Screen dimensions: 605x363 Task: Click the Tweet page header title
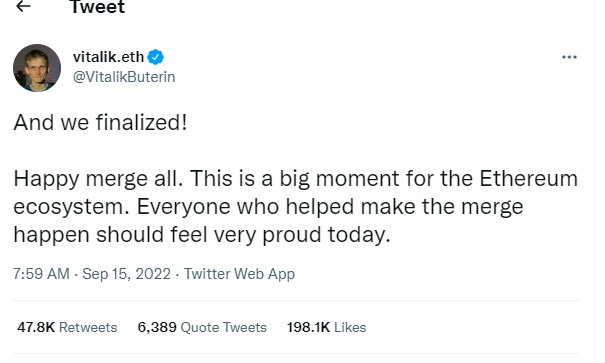pyautogui.click(x=97, y=7)
